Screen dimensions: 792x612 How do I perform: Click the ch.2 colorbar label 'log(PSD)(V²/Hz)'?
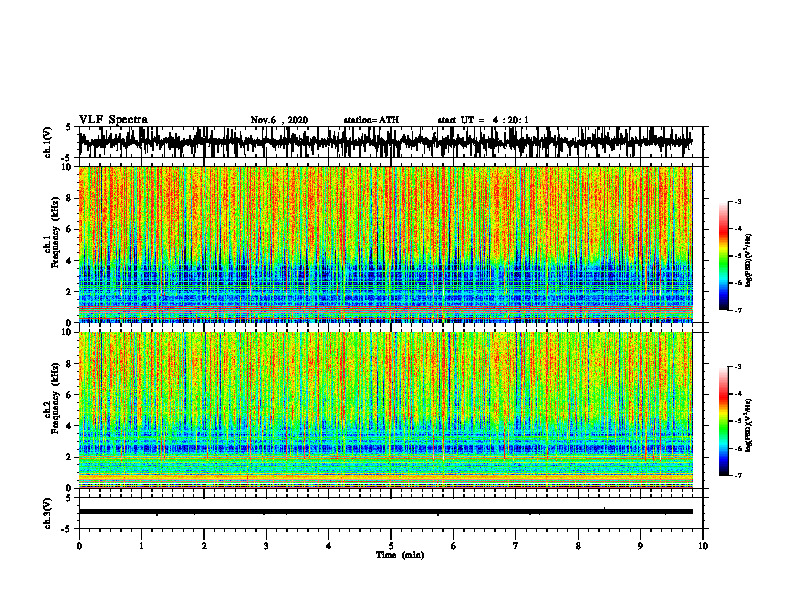click(749, 425)
